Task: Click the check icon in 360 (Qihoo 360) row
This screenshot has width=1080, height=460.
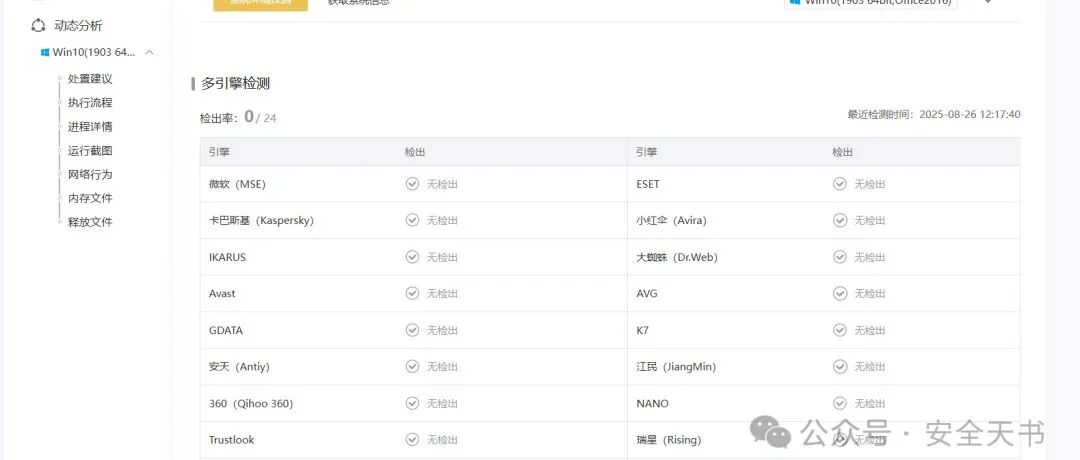Action: pos(412,404)
